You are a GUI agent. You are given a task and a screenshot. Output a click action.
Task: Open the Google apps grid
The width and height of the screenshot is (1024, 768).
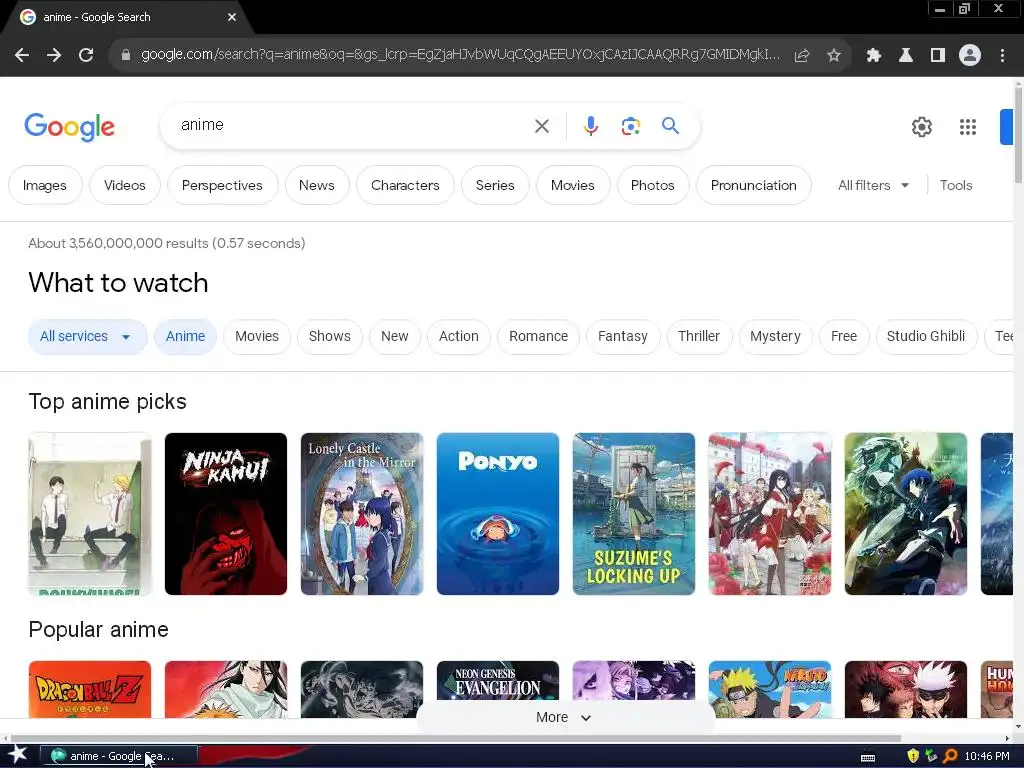968,127
